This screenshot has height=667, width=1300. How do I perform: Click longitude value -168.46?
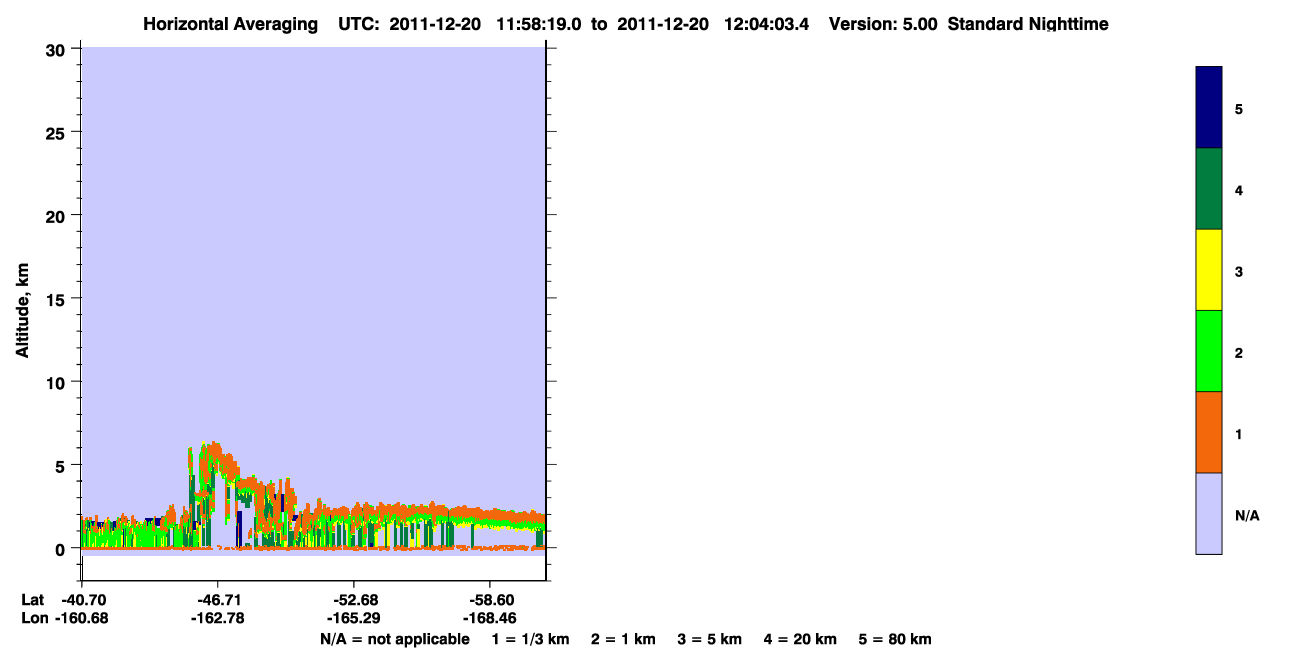click(x=489, y=618)
